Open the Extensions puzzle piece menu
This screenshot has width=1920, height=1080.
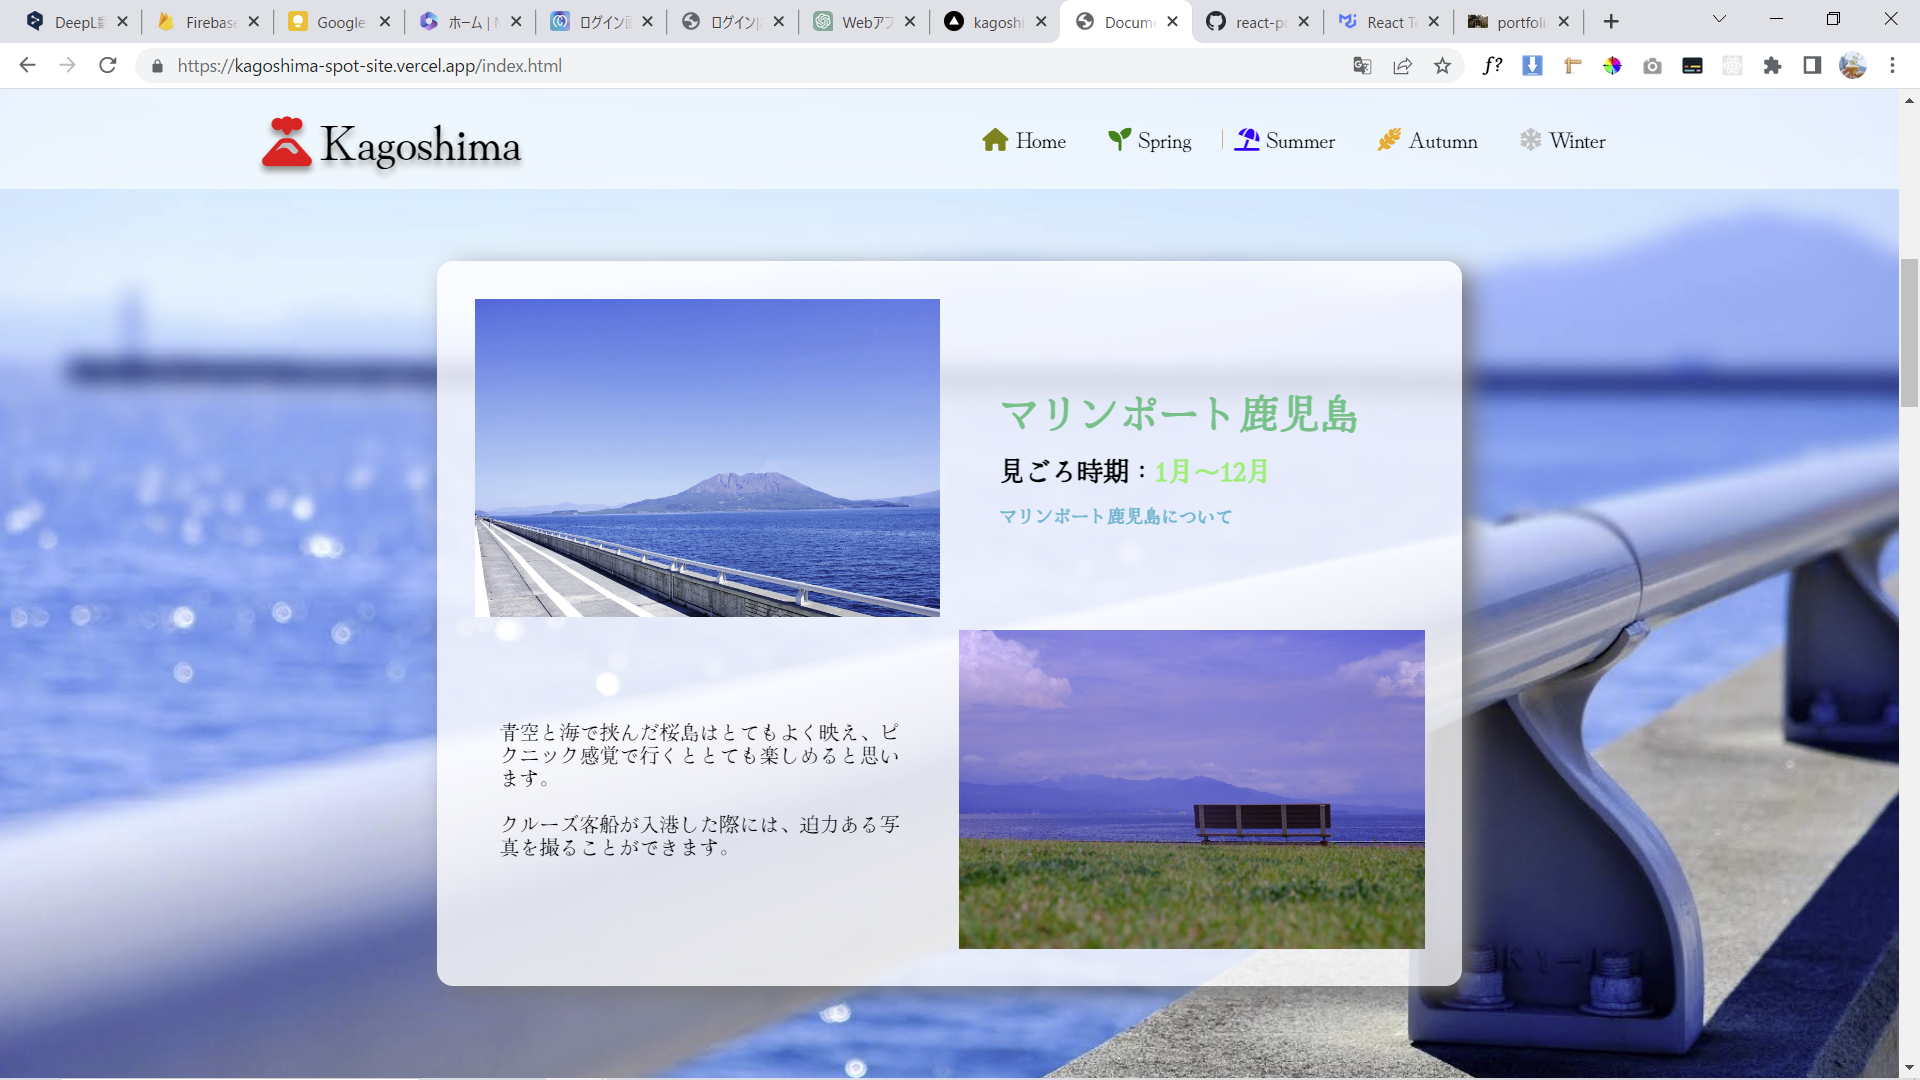point(1772,66)
